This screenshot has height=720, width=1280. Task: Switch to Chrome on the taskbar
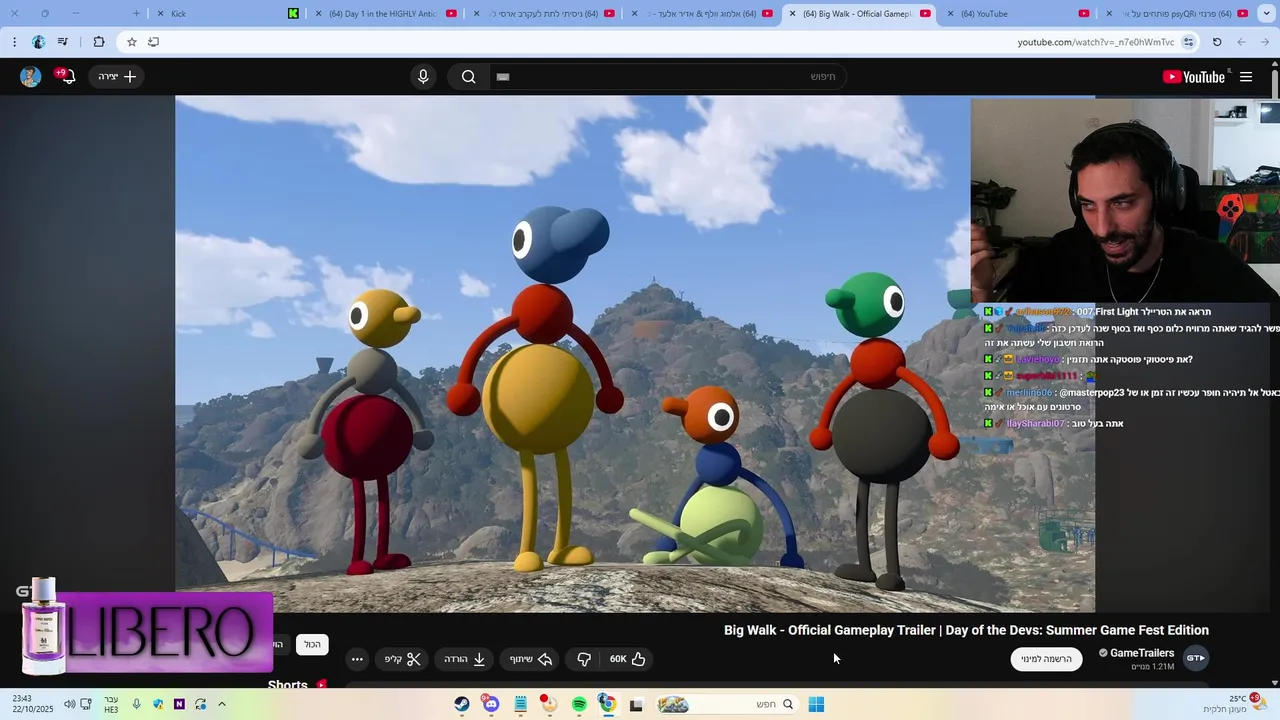click(x=607, y=704)
